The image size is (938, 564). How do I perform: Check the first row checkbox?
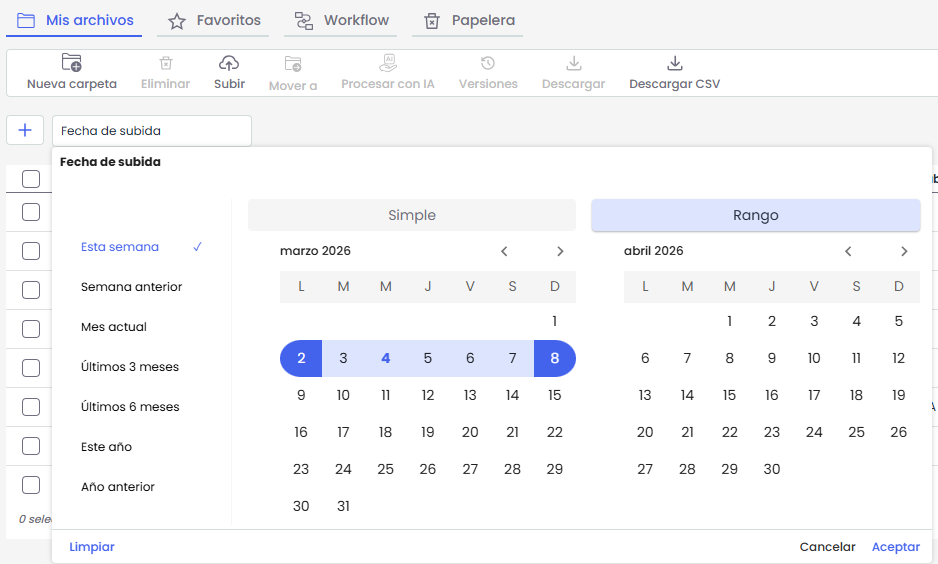click(x=31, y=212)
